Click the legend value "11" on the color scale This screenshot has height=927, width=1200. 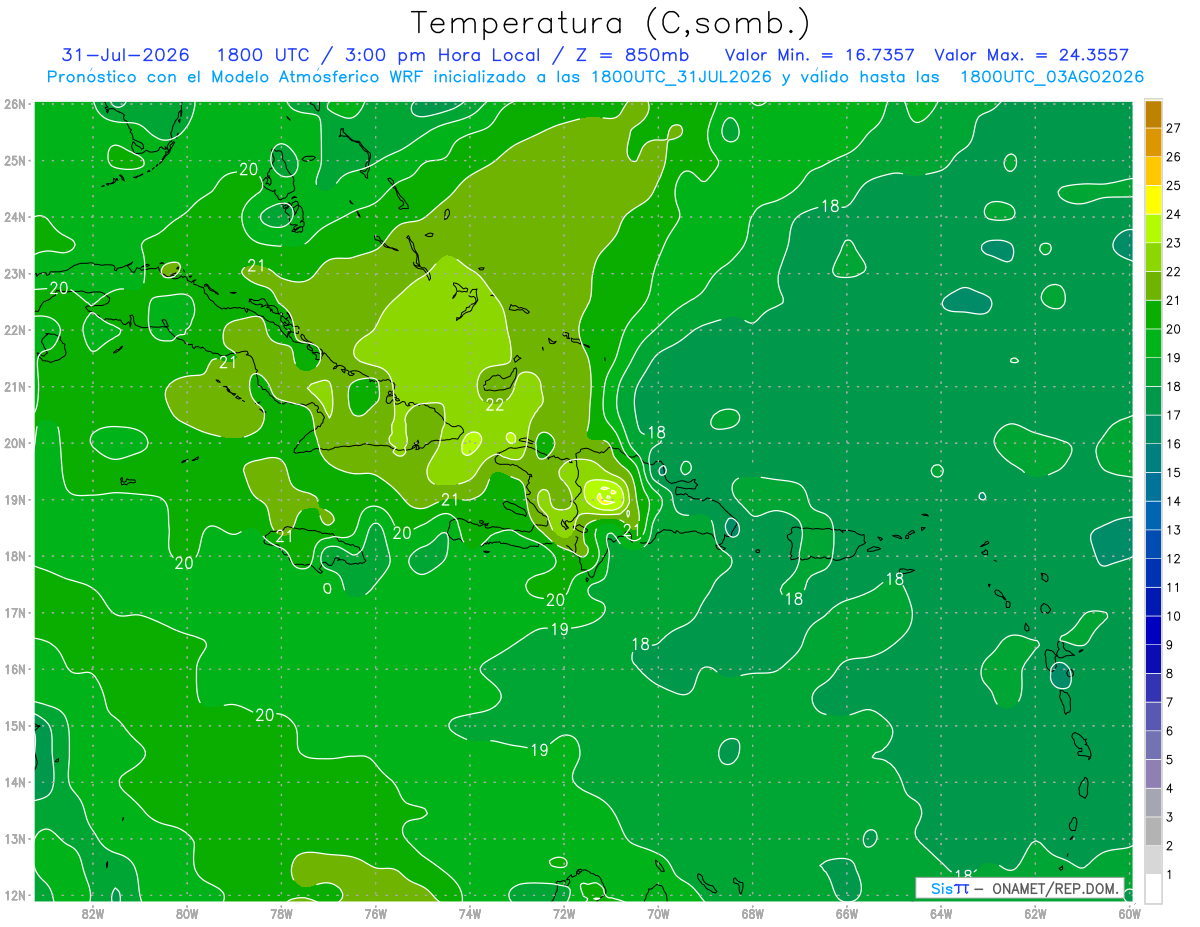coord(1174,588)
